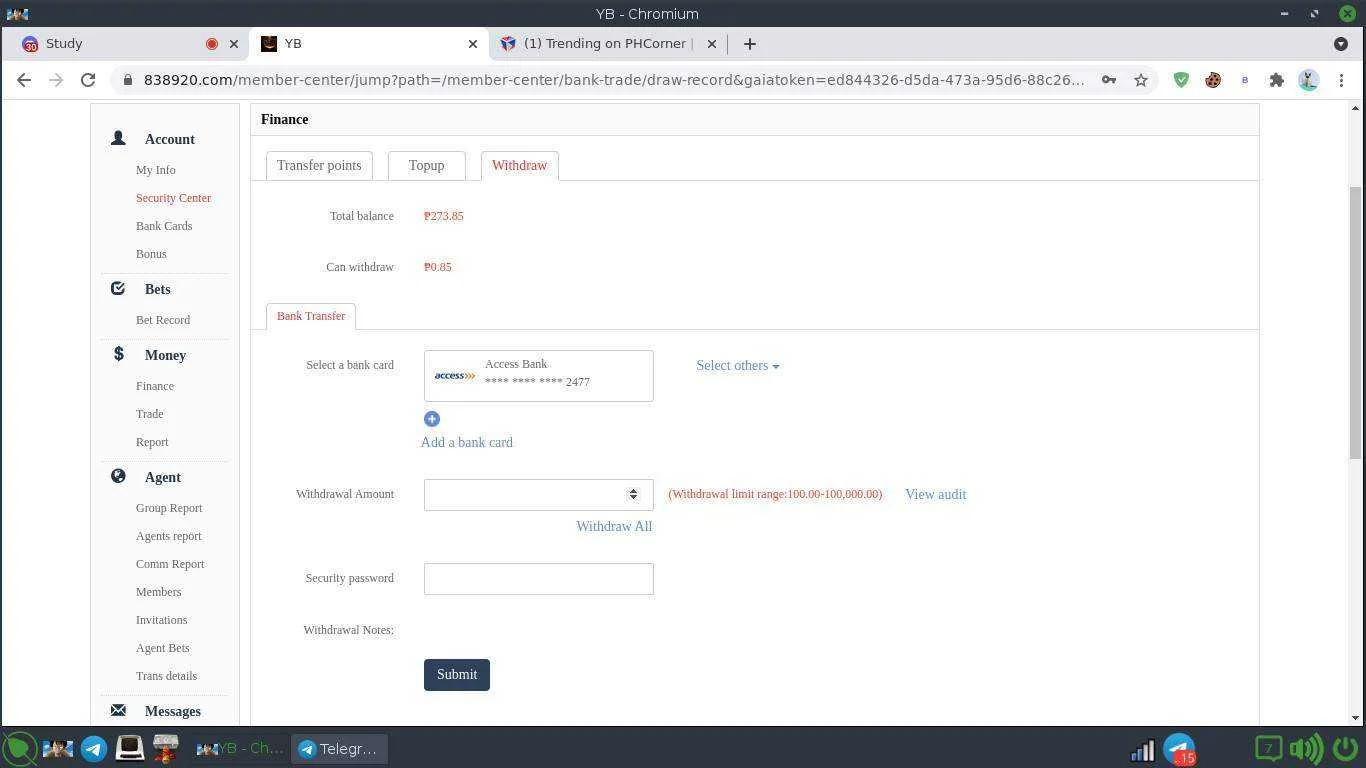Open the Transfer points tab
Screen dimensions: 1366x768
(319, 166)
